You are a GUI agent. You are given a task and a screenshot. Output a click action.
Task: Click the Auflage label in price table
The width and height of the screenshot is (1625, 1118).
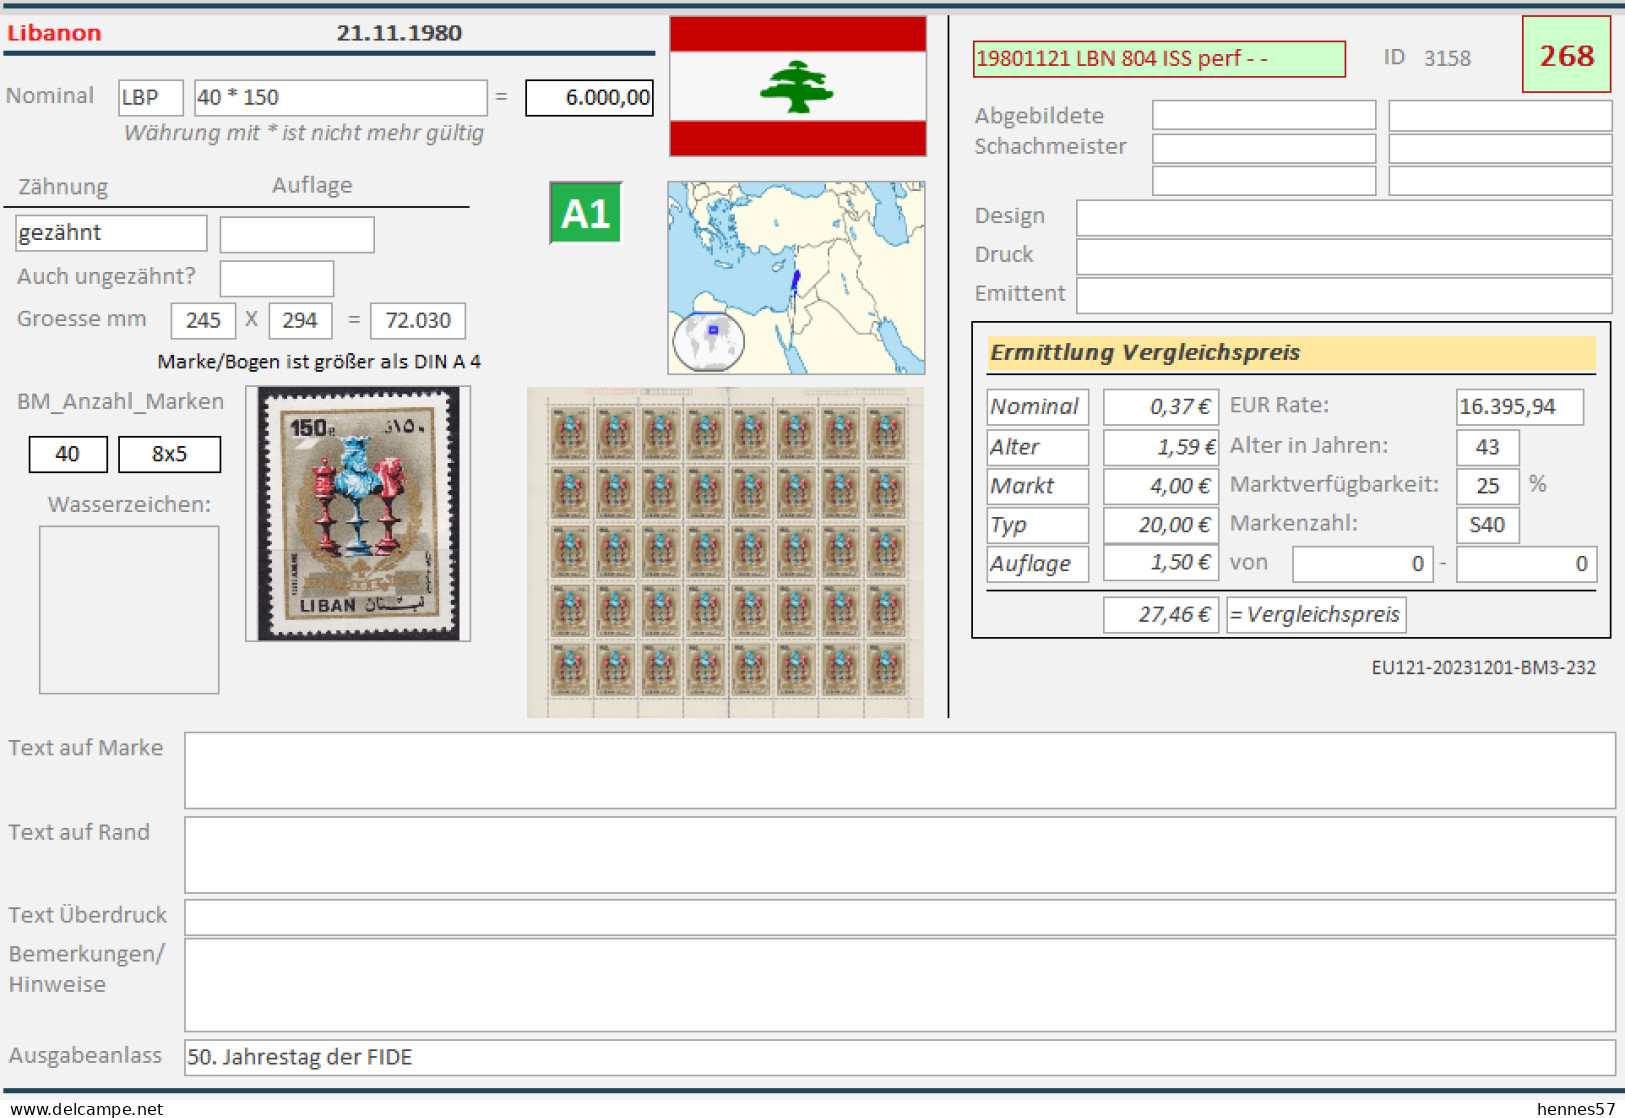click(1037, 564)
